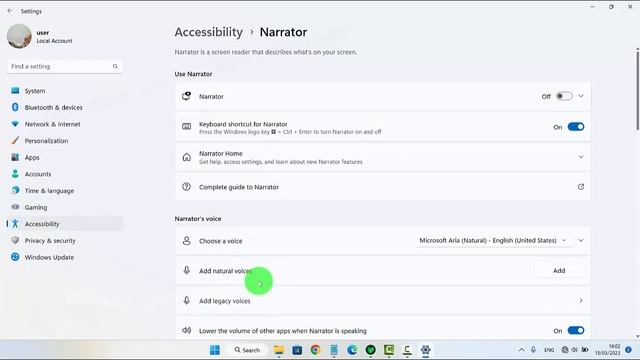Screen dimensions: 640x360
Task: Open File Explorer from taskbar
Action: coord(279,350)
